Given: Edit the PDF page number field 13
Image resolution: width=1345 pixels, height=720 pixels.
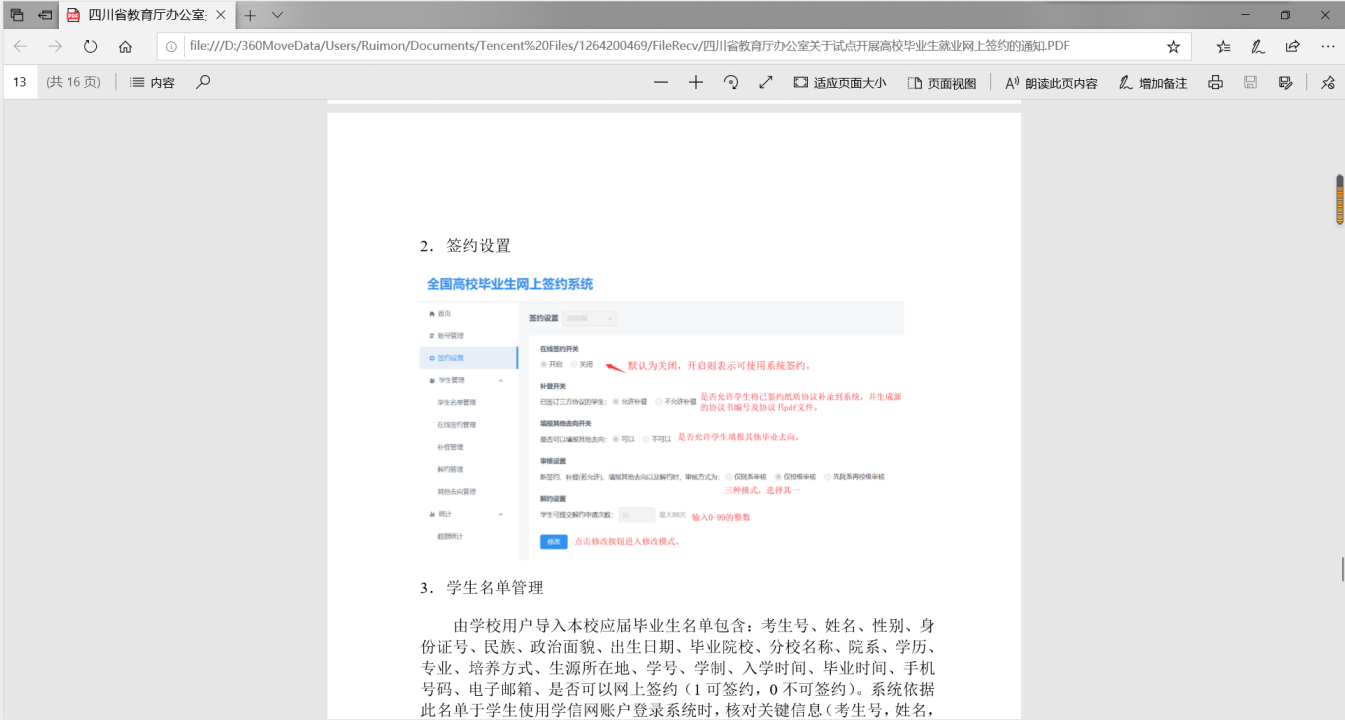Looking at the screenshot, I should pos(20,82).
